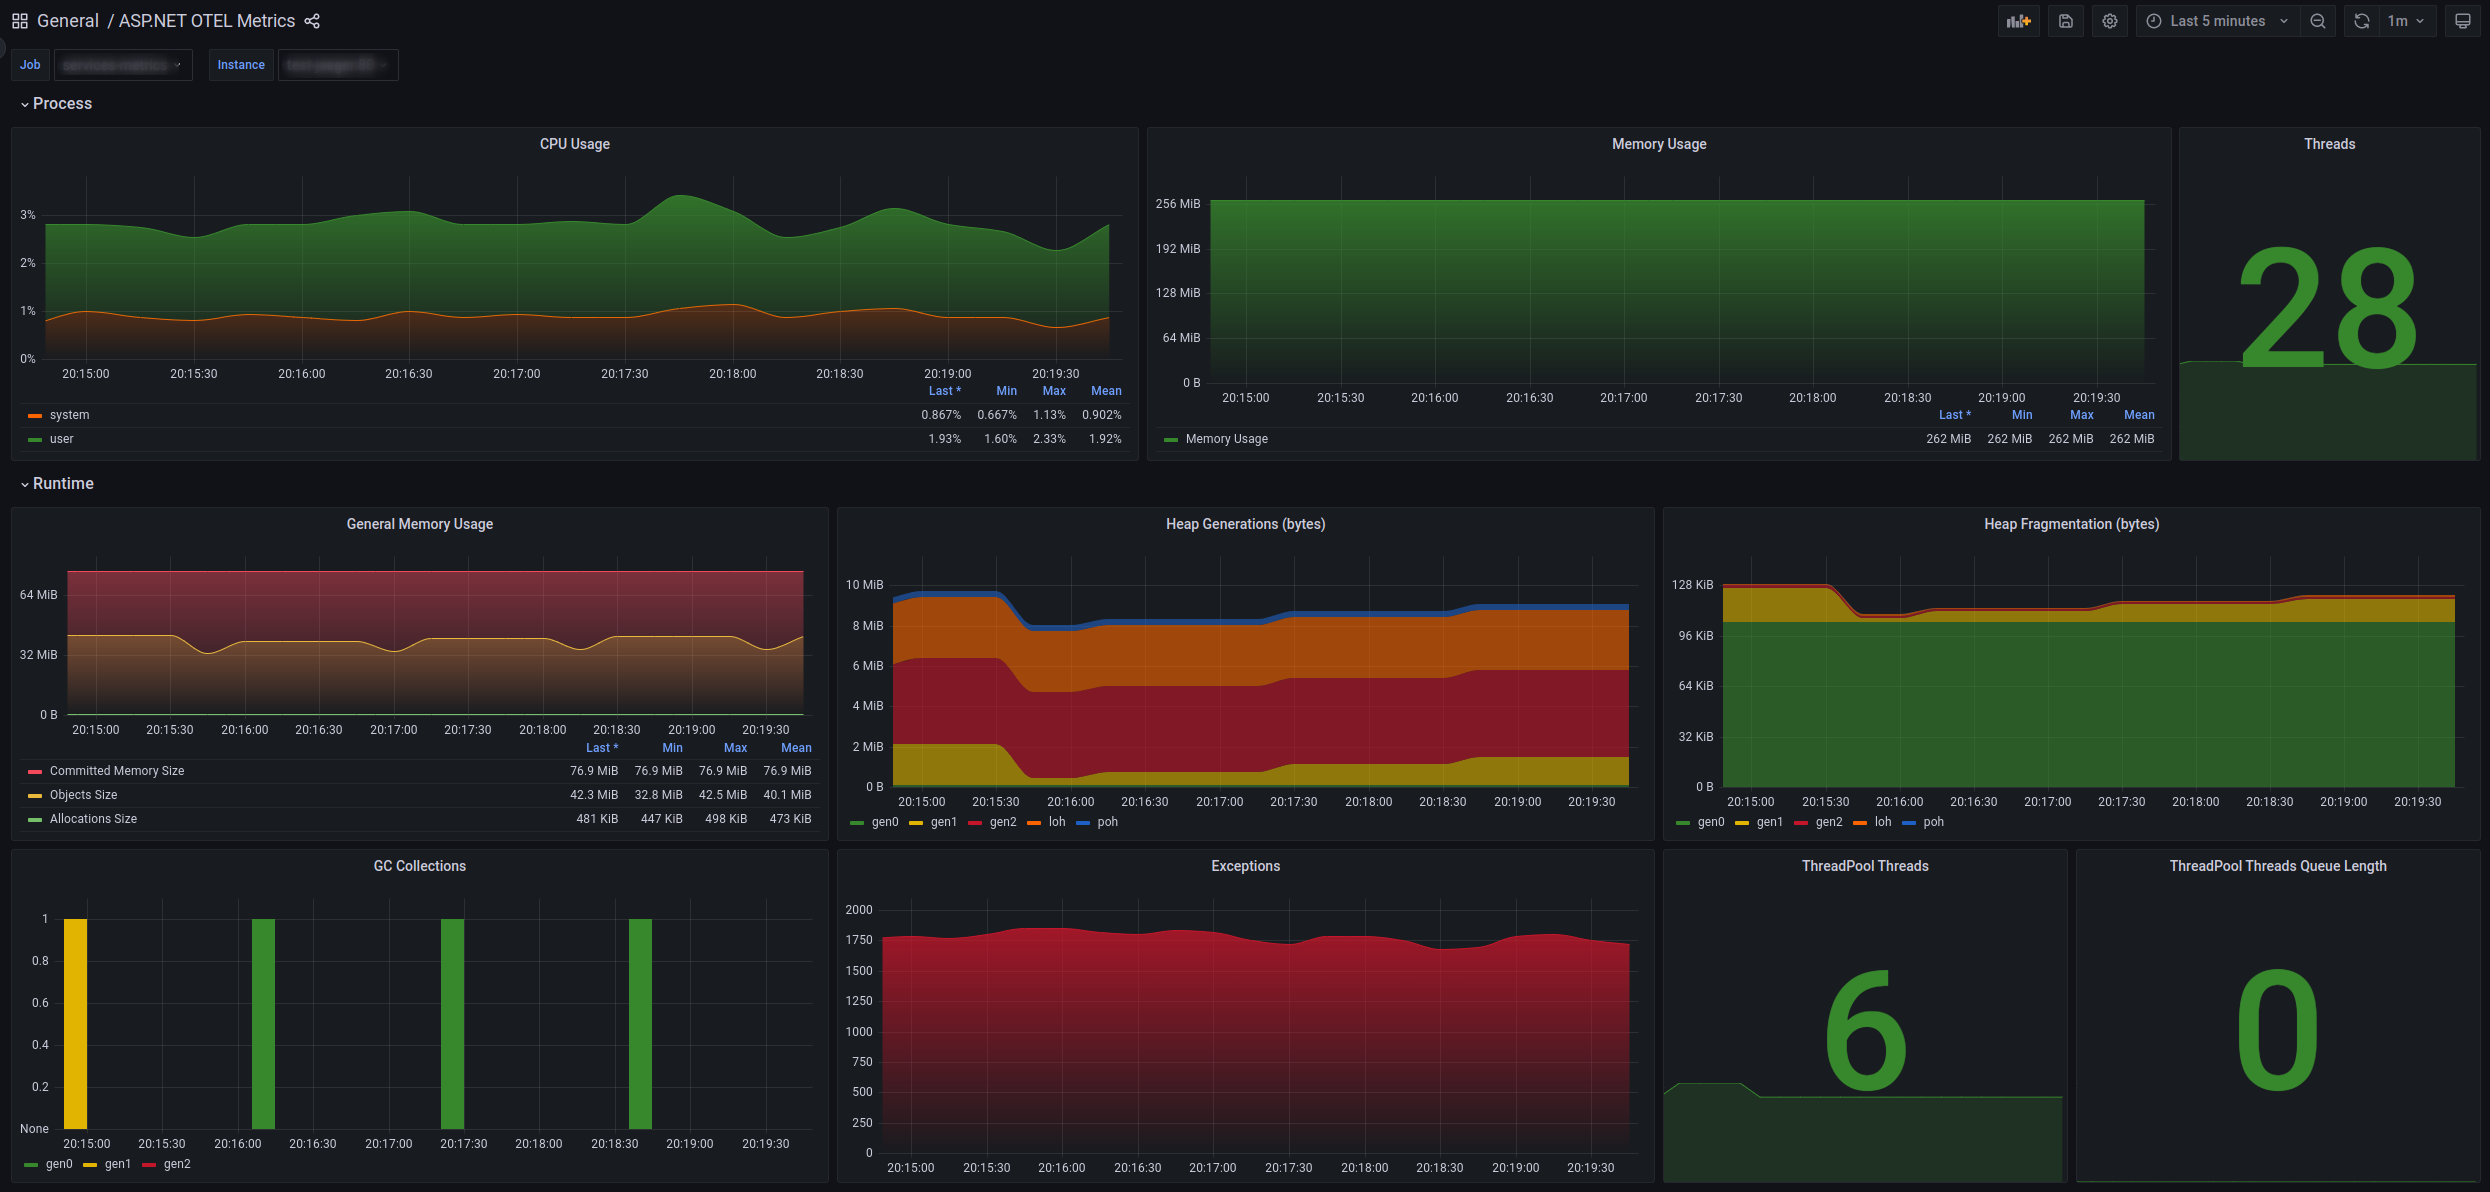Screen dimensions: 2490x1192
Task: Sort CPU legend by Mean column
Action: point(1105,391)
